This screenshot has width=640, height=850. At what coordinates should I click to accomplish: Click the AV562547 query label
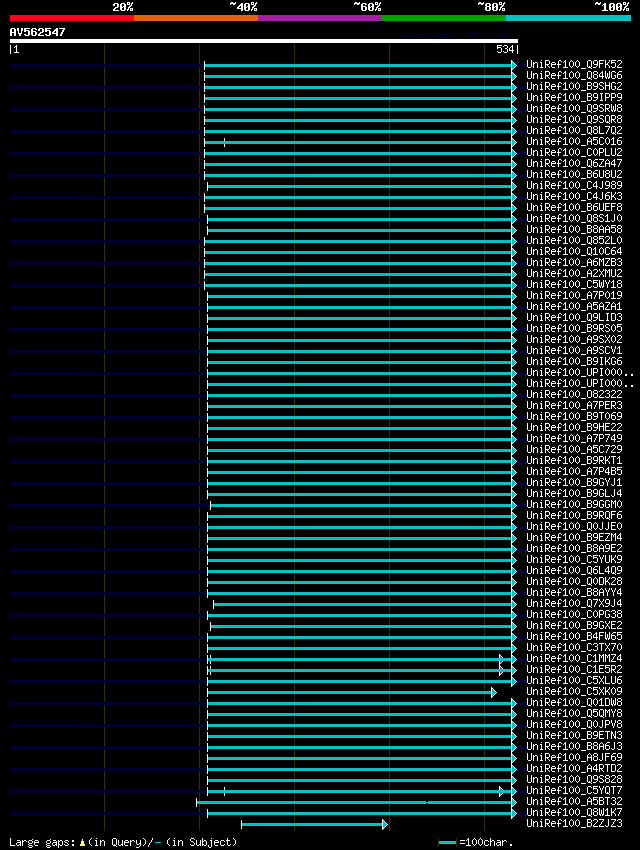click(x=37, y=32)
